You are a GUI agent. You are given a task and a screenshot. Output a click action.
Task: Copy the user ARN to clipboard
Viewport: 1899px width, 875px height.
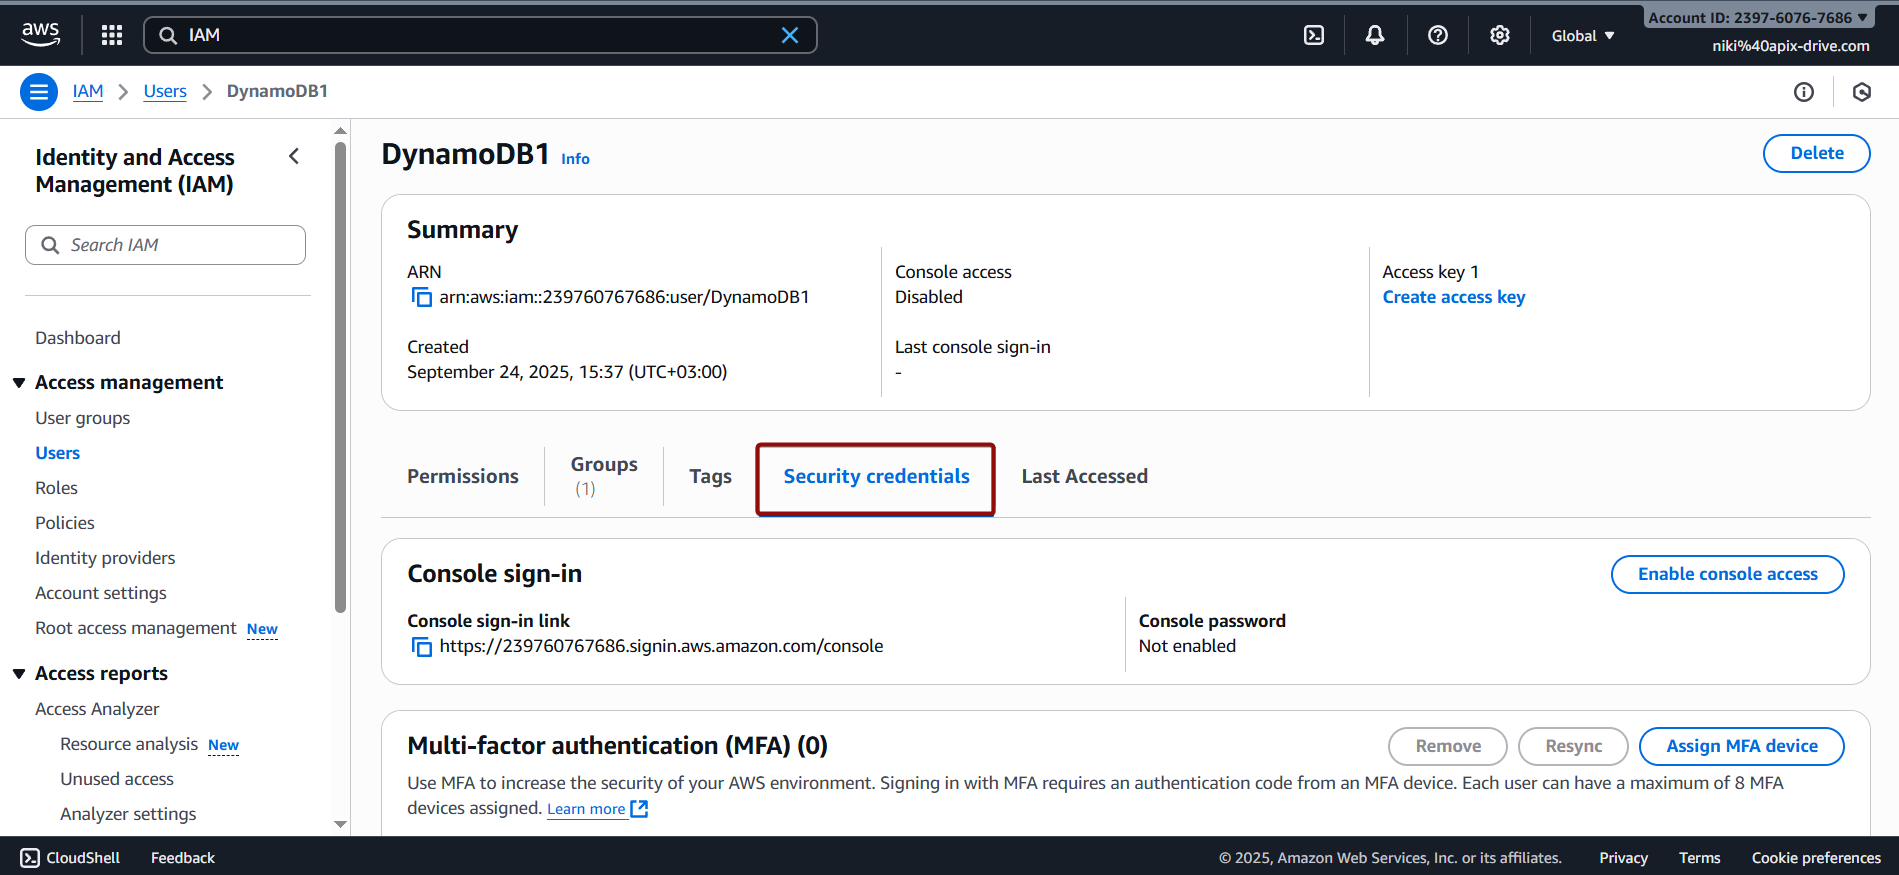pos(421,297)
